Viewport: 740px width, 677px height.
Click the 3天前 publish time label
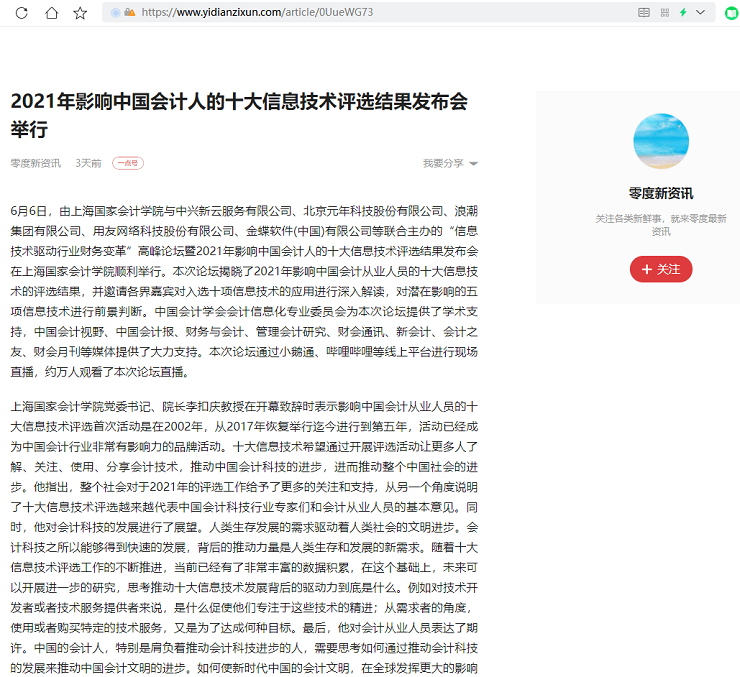(x=88, y=163)
